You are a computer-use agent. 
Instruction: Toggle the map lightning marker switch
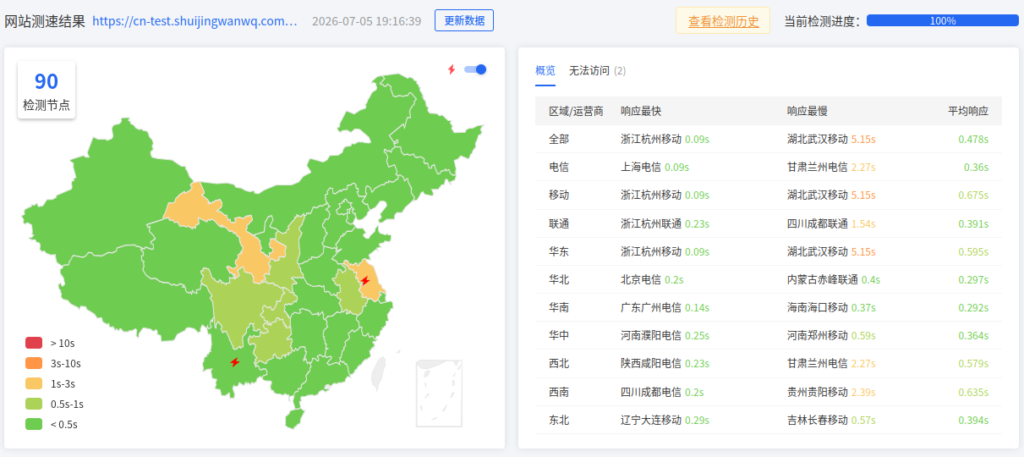click(475, 69)
